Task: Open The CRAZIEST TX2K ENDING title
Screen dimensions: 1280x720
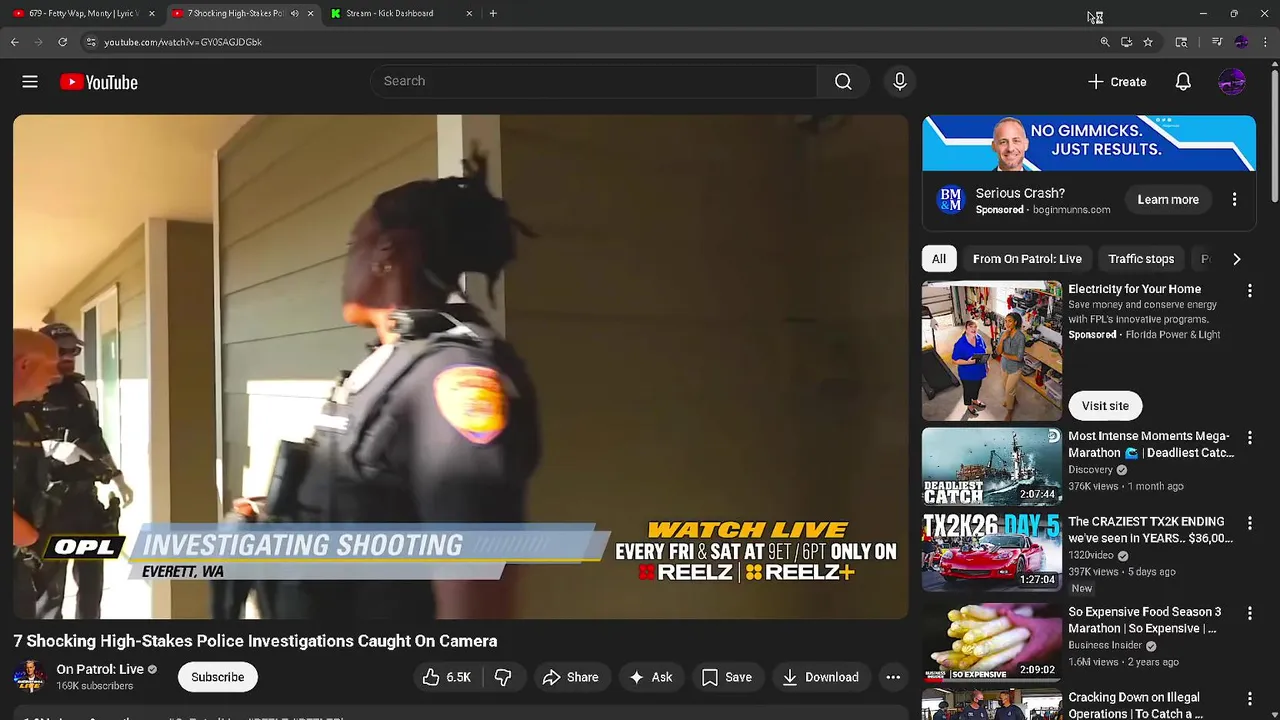Action: 1151,530
